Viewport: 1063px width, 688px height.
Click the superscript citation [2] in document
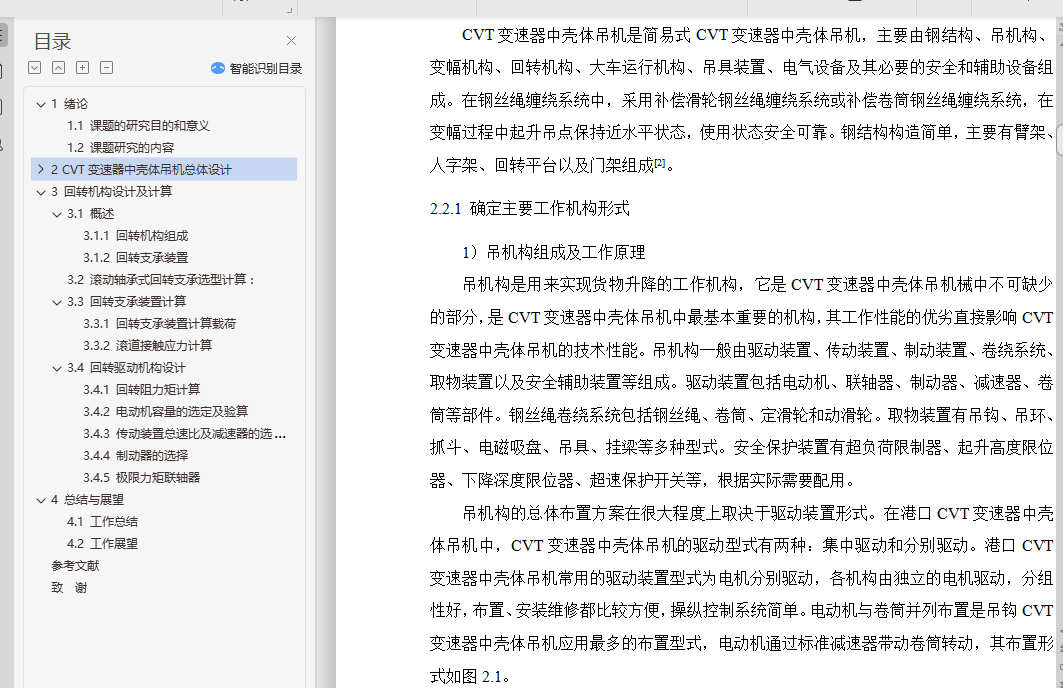(x=660, y=162)
